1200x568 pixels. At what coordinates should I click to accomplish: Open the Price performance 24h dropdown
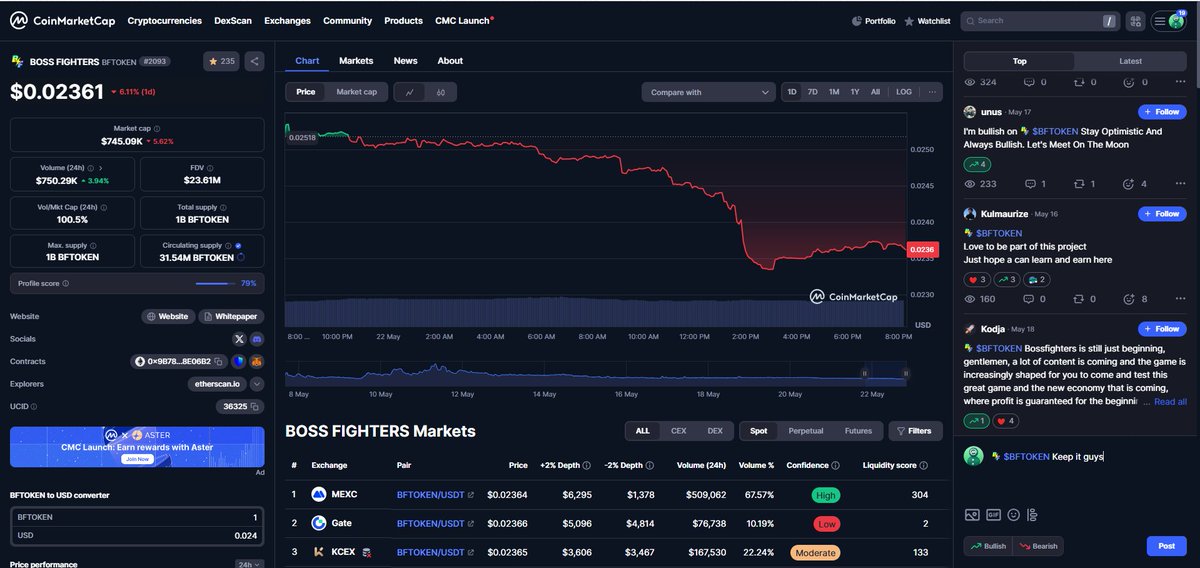point(247,564)
